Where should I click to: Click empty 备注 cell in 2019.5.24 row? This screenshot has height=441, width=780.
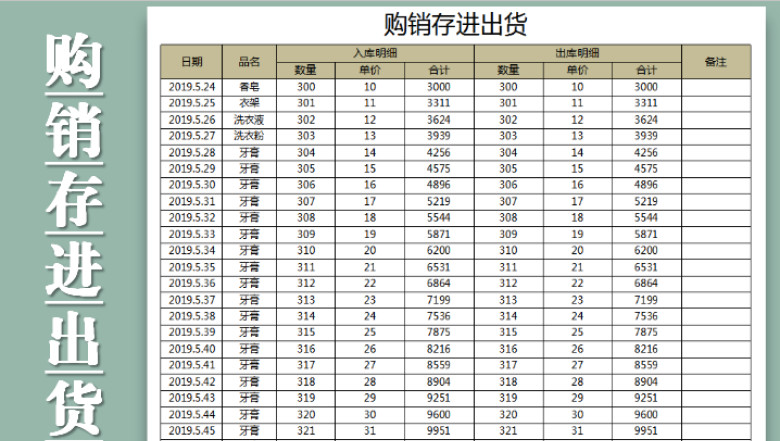(716, 87)
